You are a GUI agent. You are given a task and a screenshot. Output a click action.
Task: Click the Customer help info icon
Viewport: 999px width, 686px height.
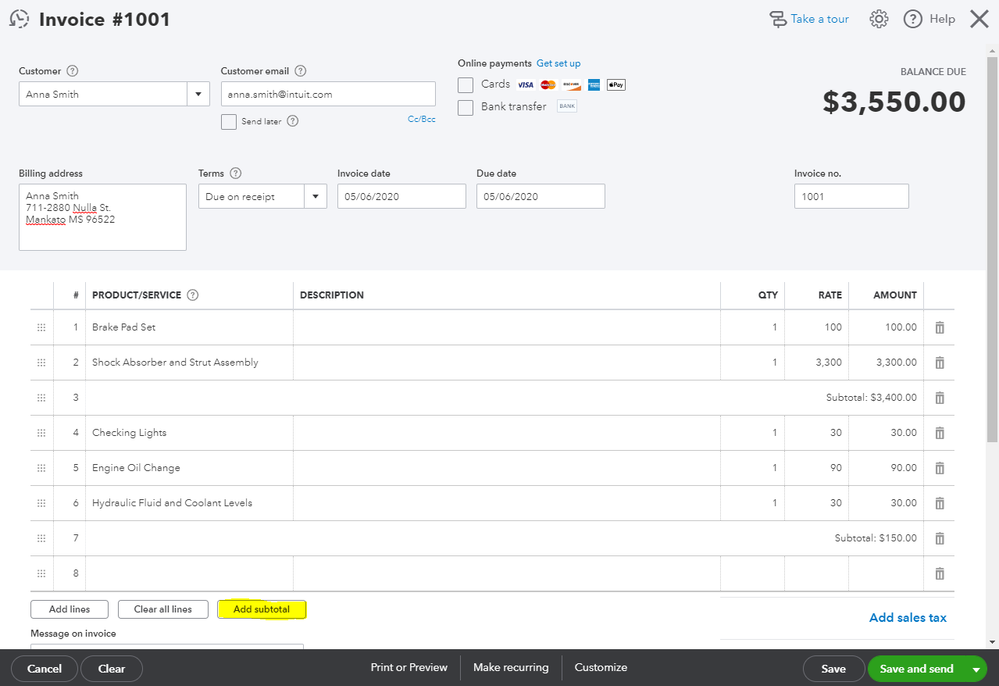click(73, 71)
